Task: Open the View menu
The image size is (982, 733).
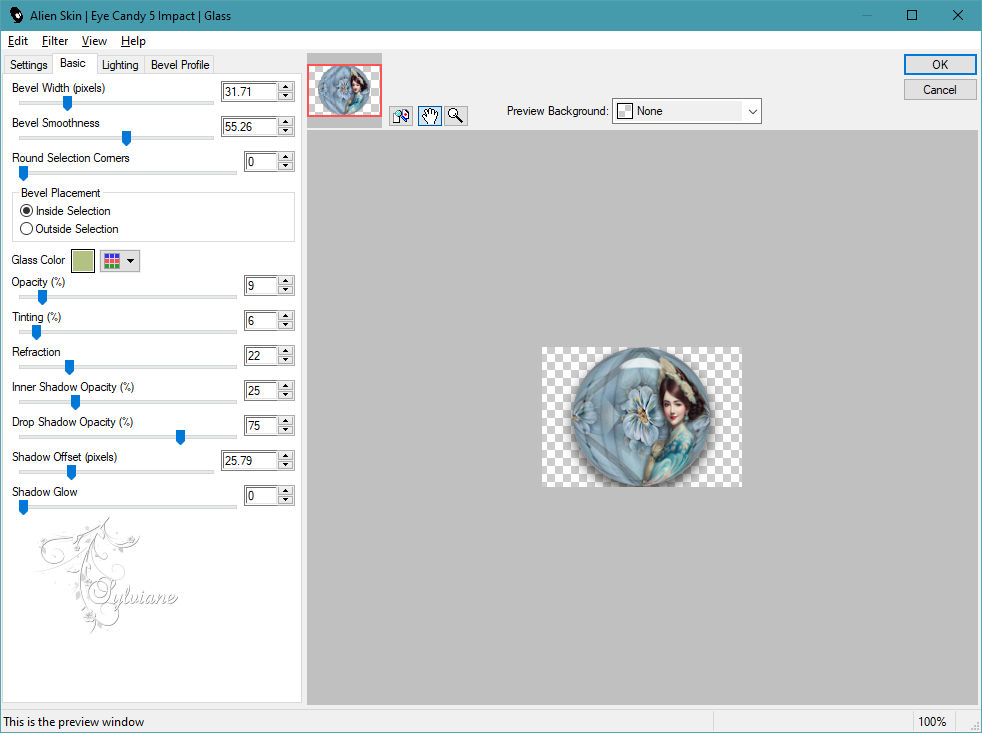Action: pyautogui.click(x=94, y=41)
